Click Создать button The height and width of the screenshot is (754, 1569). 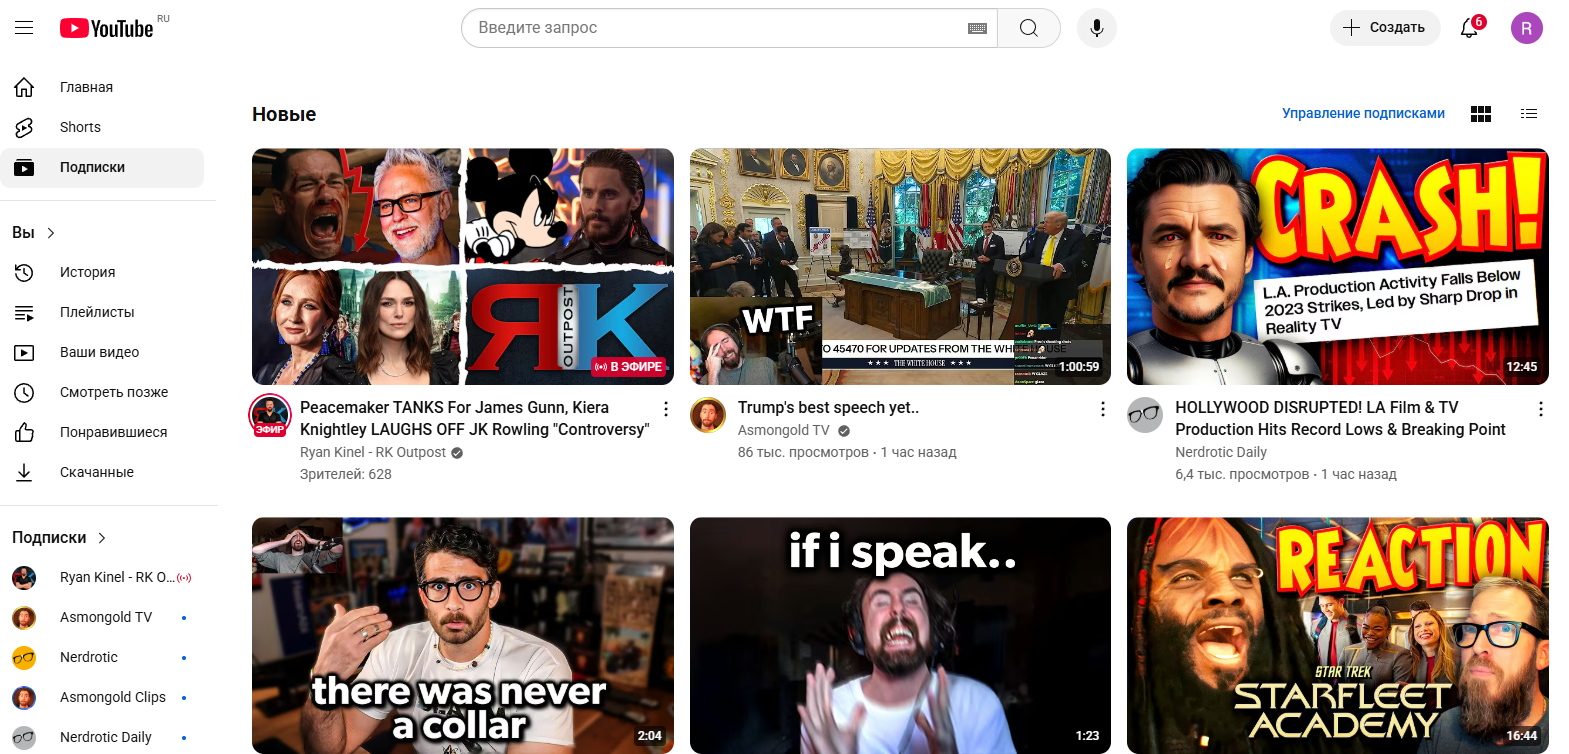[1385, 28]
